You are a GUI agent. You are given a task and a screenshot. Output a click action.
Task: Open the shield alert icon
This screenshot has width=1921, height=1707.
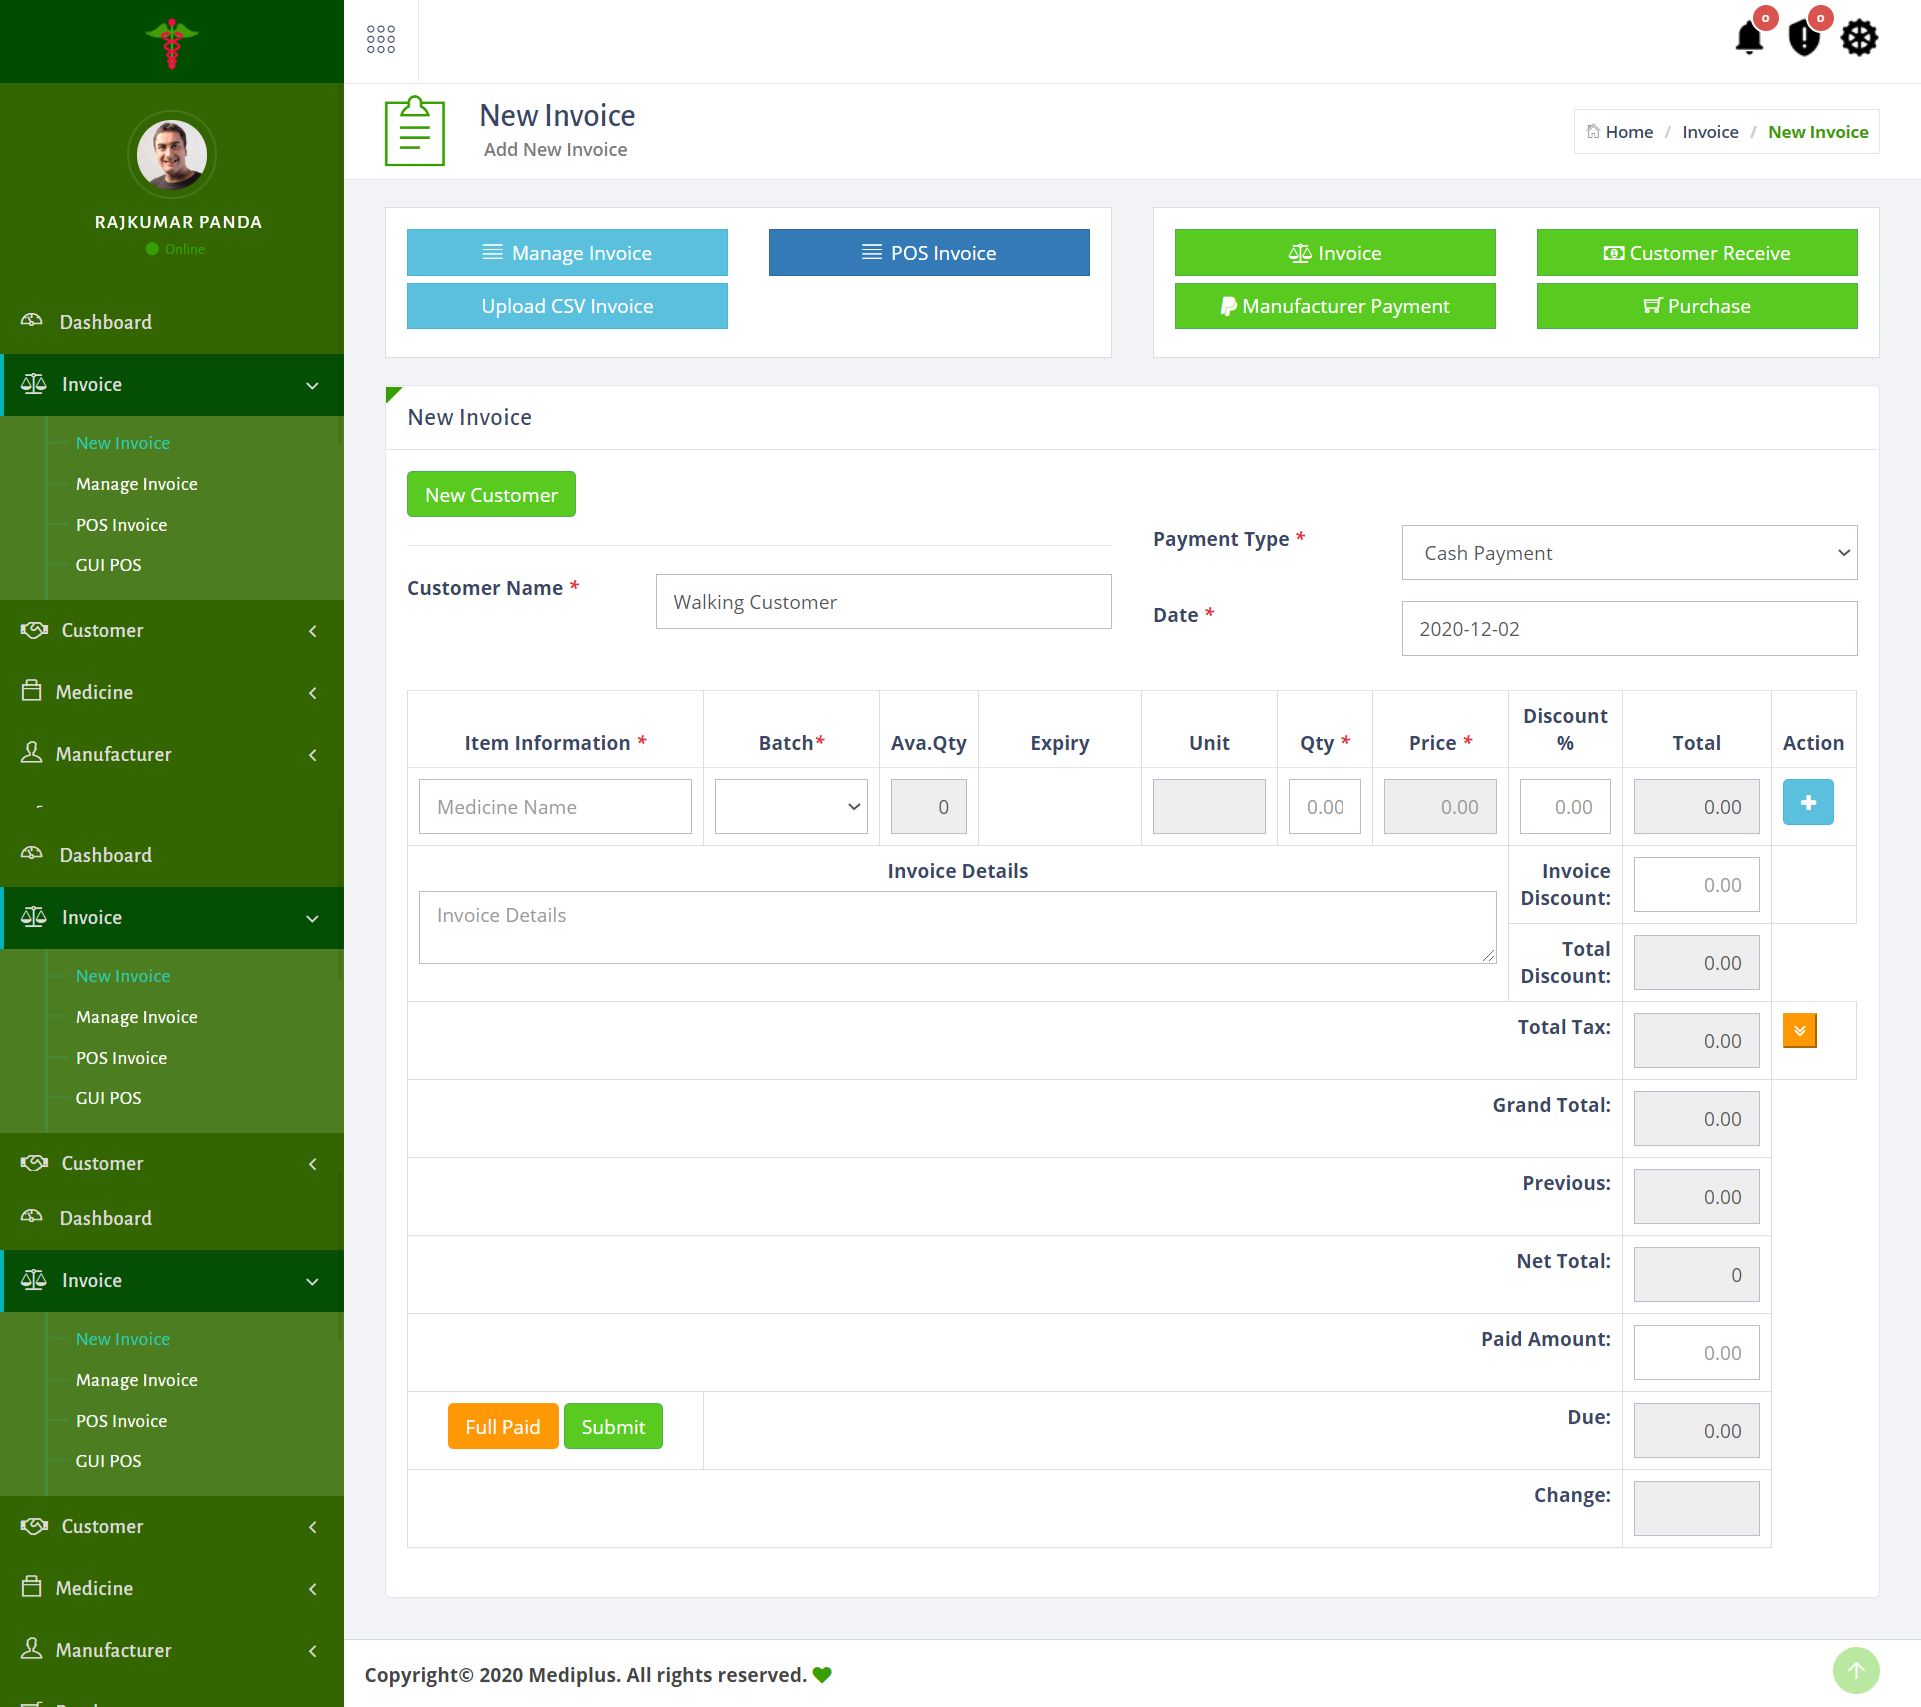coord(1804,38)
